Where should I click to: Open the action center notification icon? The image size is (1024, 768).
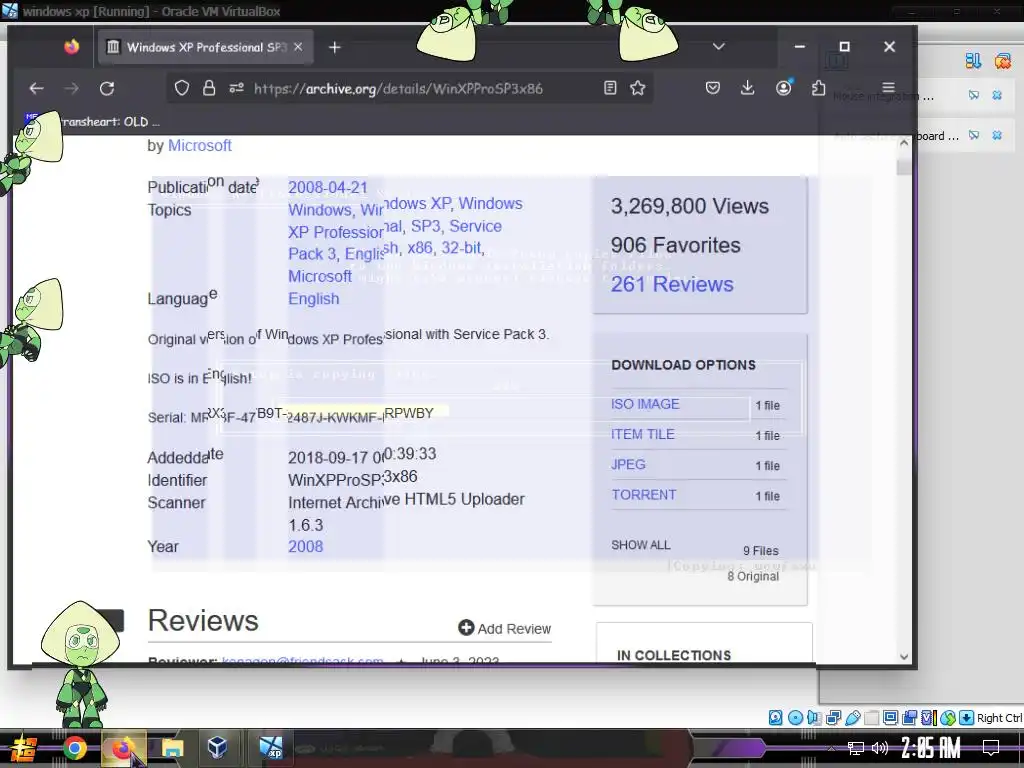point(991,748)
